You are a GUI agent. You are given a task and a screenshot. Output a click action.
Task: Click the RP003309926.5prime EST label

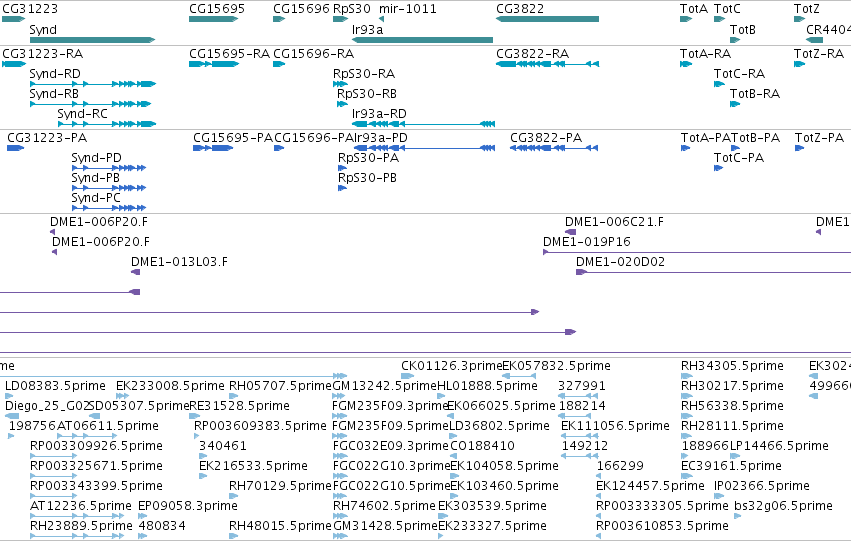pyautogui.click(x=96, y=446)
